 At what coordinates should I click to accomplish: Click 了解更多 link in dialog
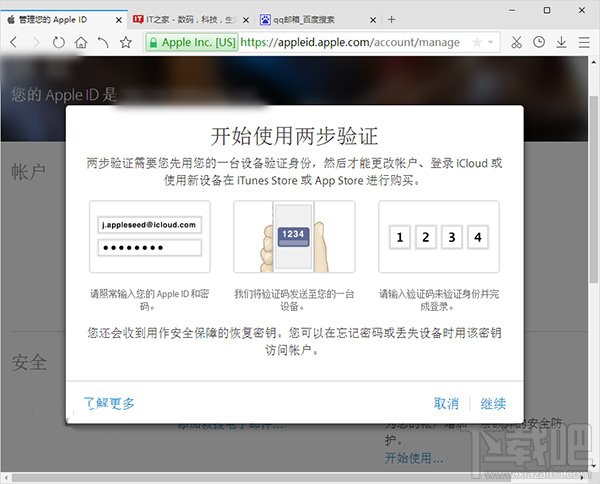[109, 403]
